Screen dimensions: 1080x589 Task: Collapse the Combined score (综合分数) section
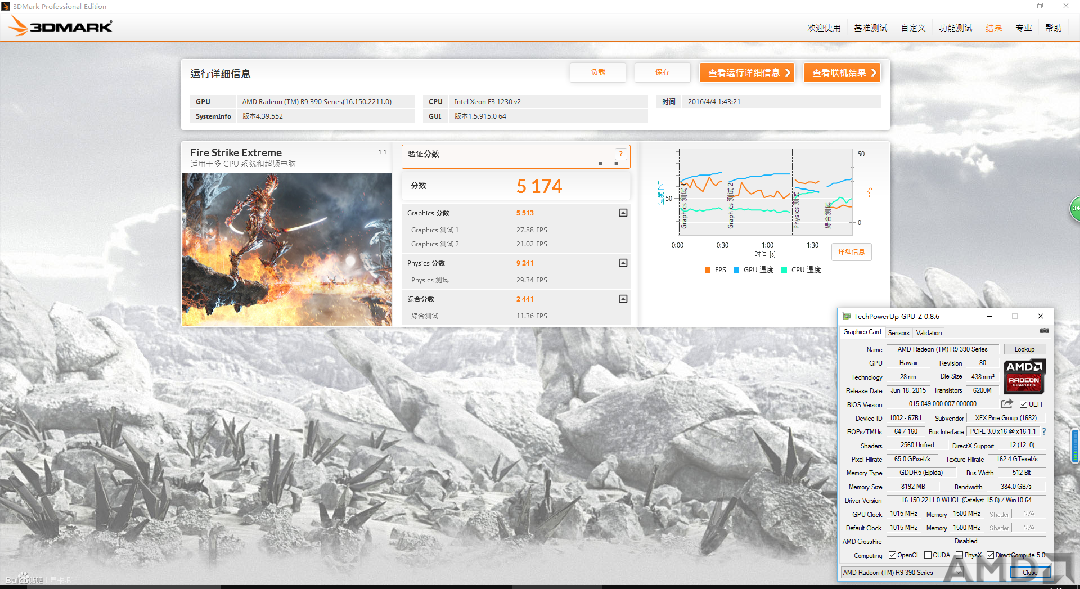point(623,299)
